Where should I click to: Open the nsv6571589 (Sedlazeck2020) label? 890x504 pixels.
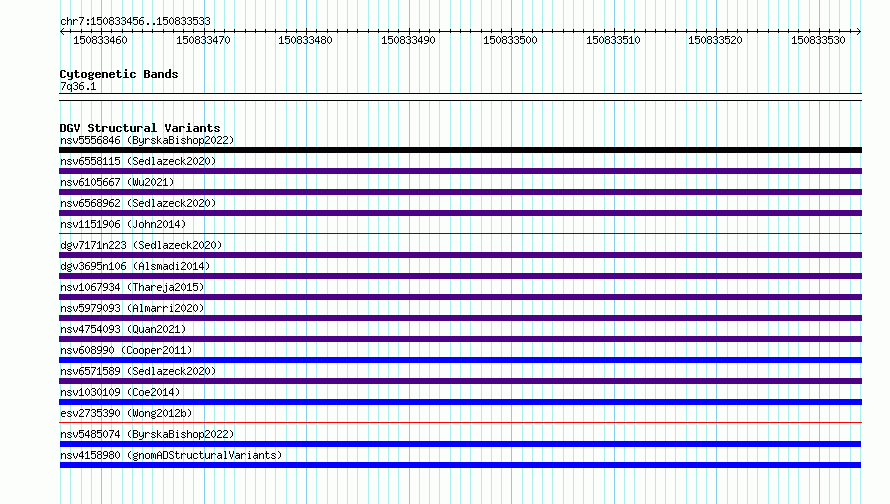tap(138, 371)
